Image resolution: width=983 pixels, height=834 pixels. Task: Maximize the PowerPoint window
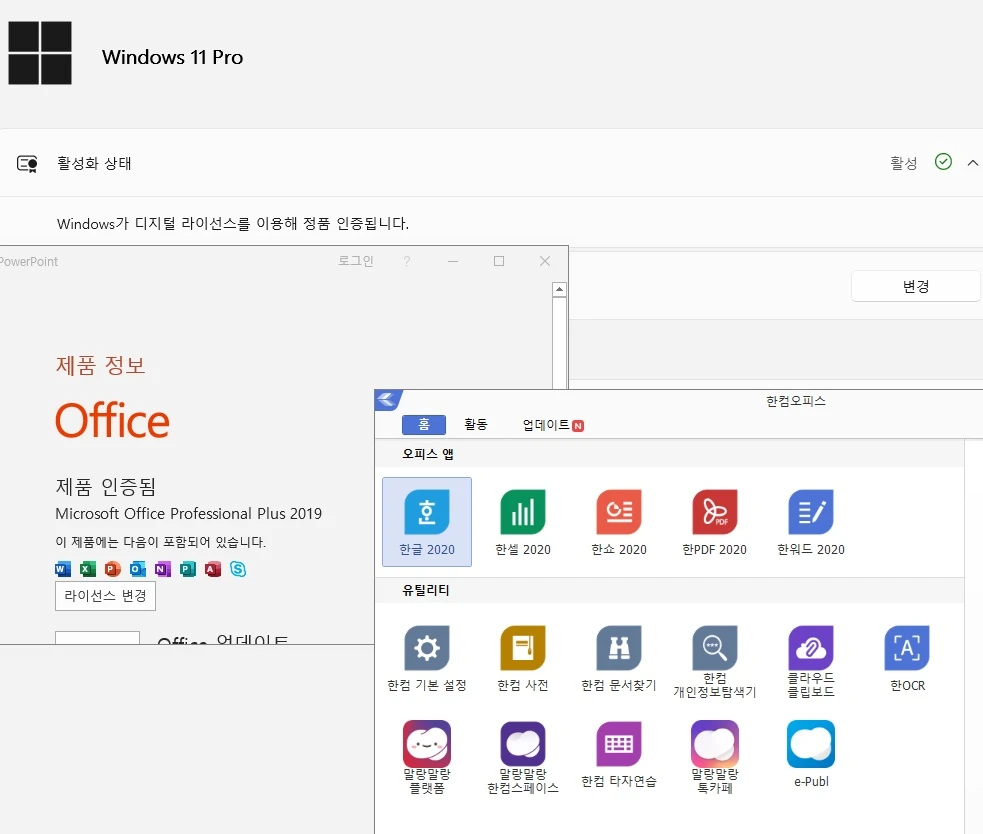point(499,261)
